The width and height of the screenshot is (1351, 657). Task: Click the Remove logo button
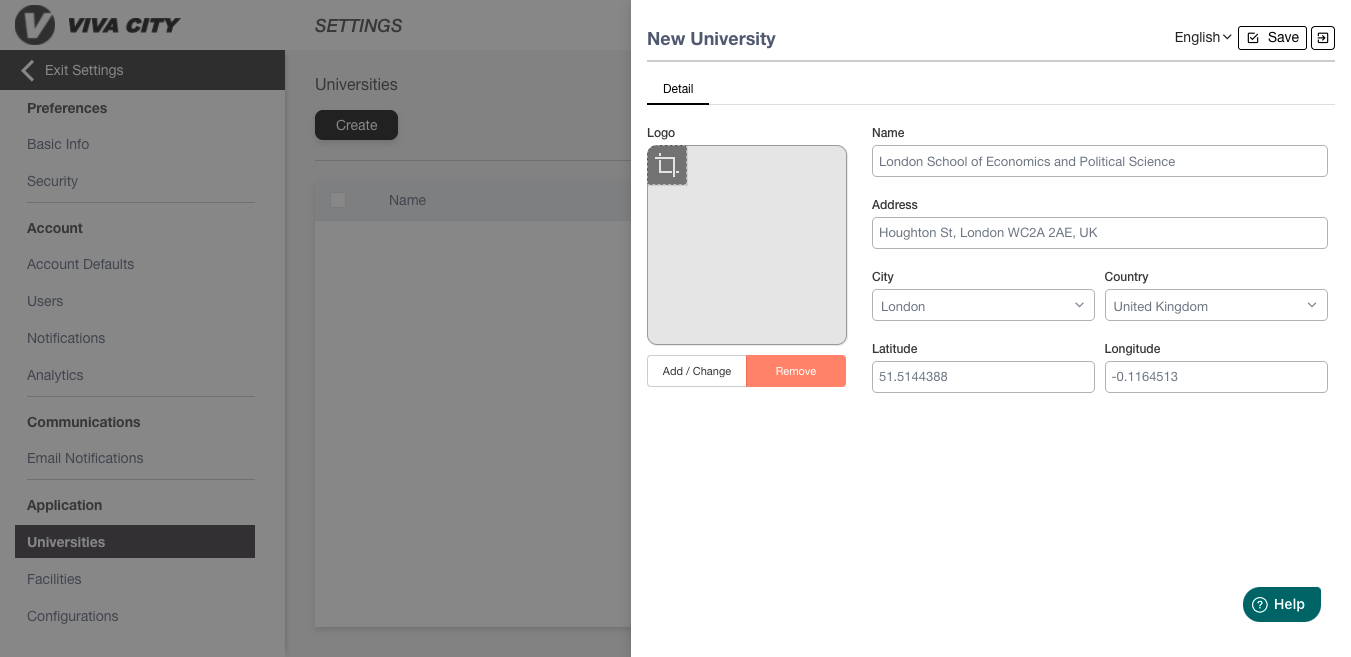[796, 371]
